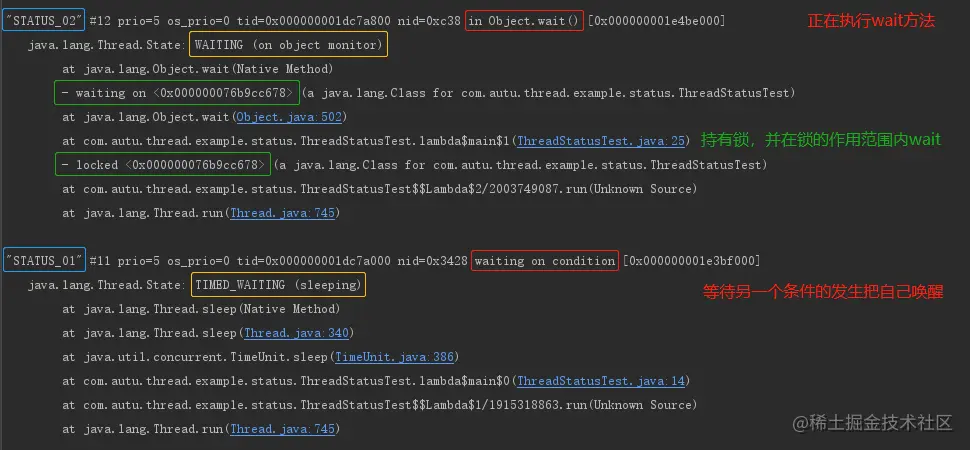Click "(a java.lang.Class for ..." text on waiting line
The height and width of the screenshot is (450, 970).
[549, 93]
